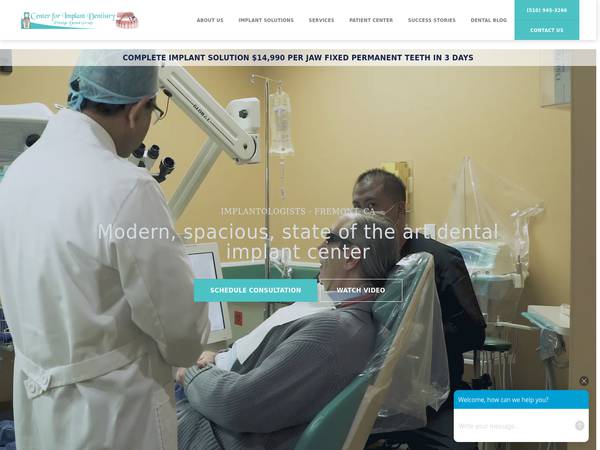Click the send message icon in chat
600x450 pixels.
click(x=579, y=426)
